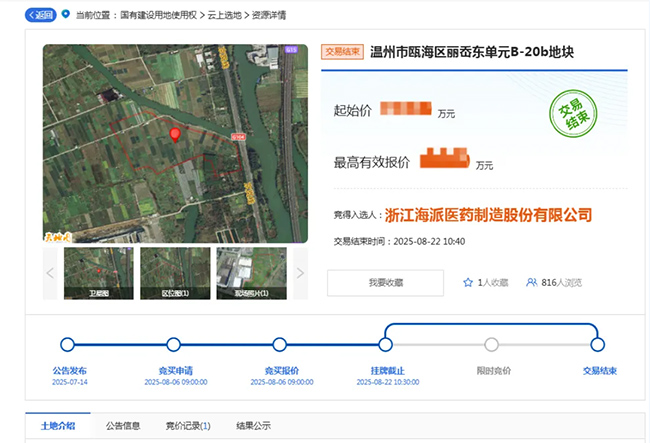Open the 结果公示 tab
650x443 pixels.
tap(254, 426)
